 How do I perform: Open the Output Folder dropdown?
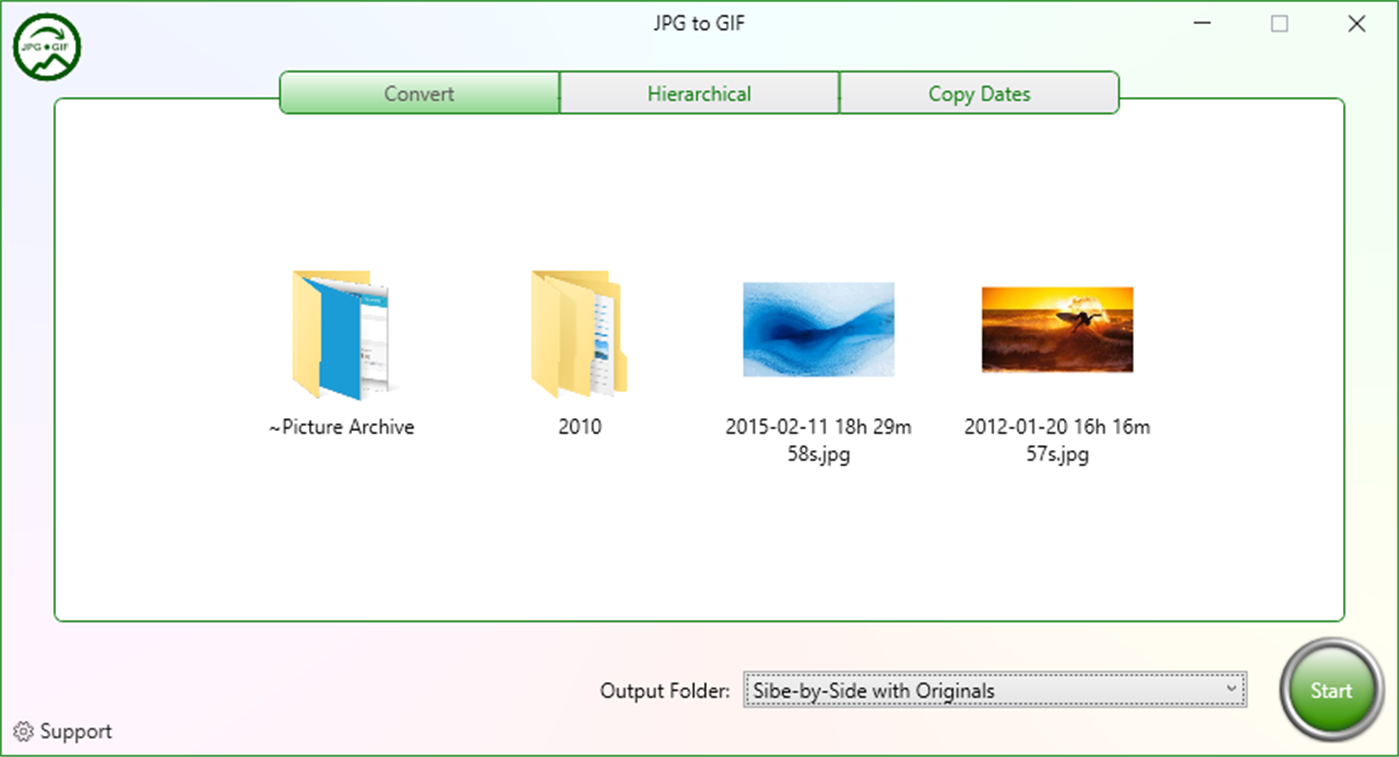992,690
